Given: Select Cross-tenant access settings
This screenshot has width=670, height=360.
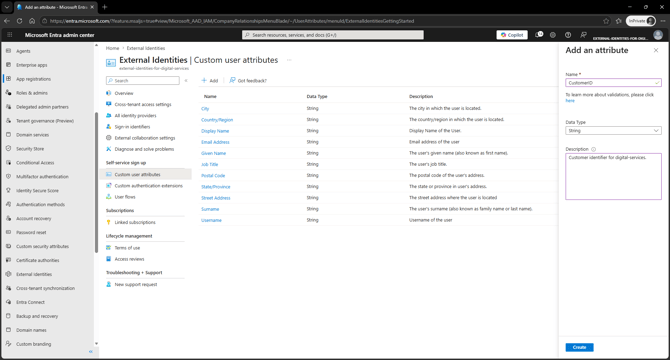Looking at the screenshot, I should [x=143, y=104].
